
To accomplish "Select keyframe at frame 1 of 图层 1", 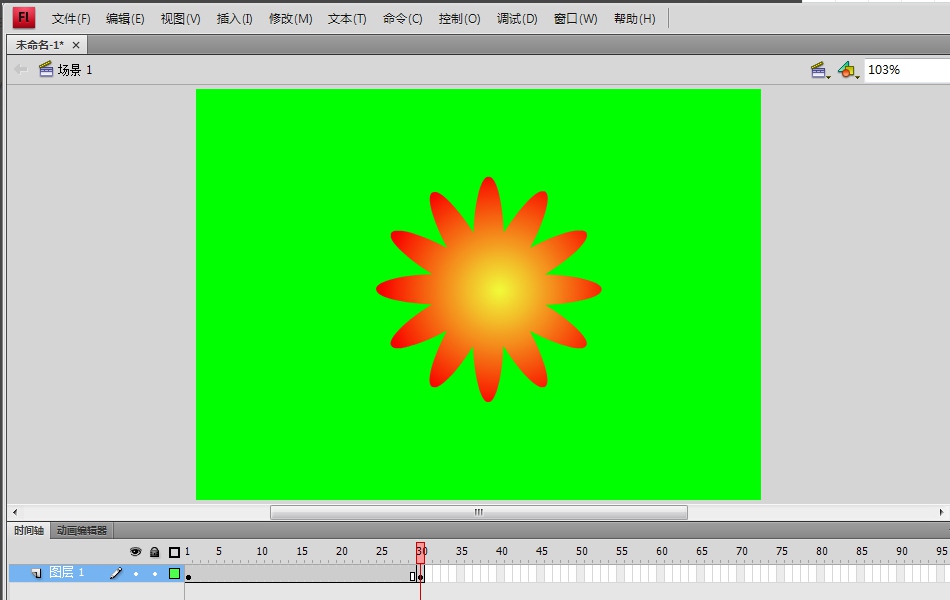I will (x=188, y=574).
